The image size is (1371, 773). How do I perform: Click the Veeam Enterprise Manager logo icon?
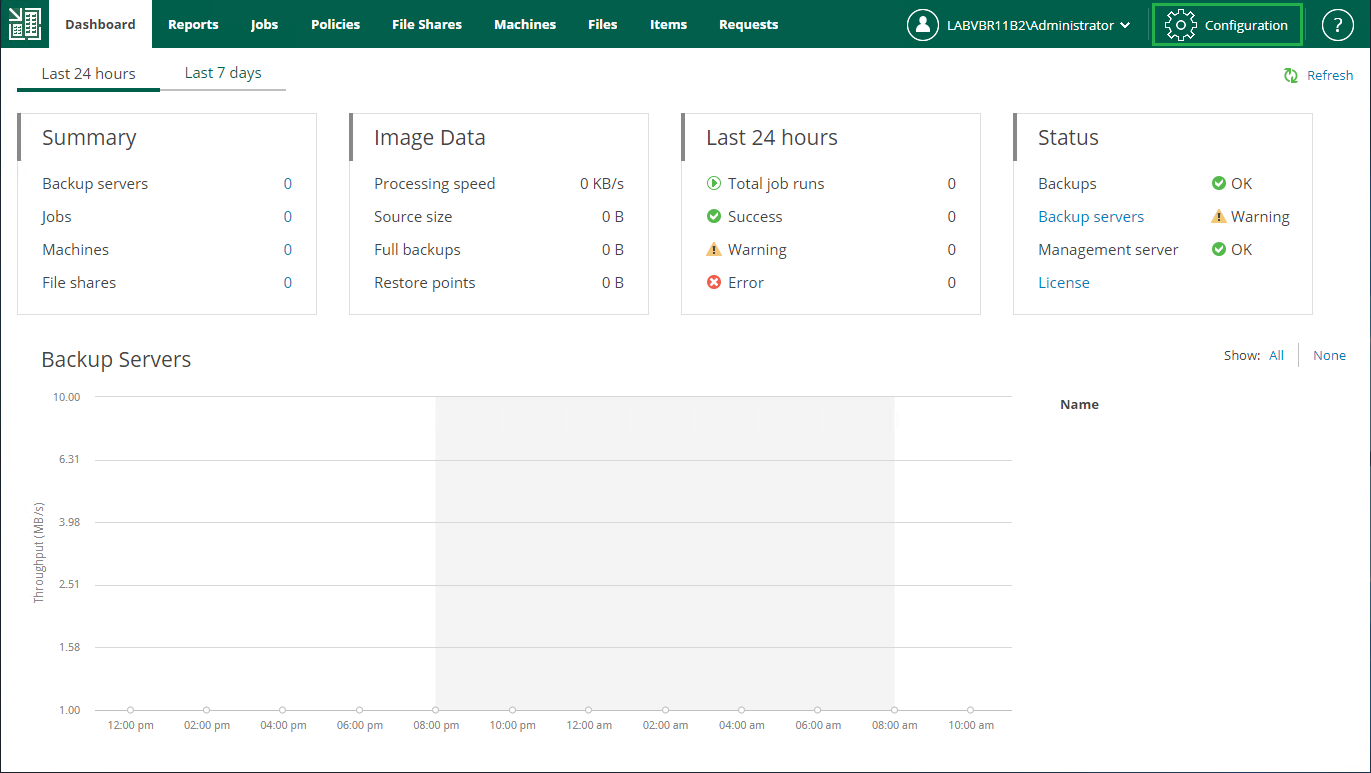24,25
